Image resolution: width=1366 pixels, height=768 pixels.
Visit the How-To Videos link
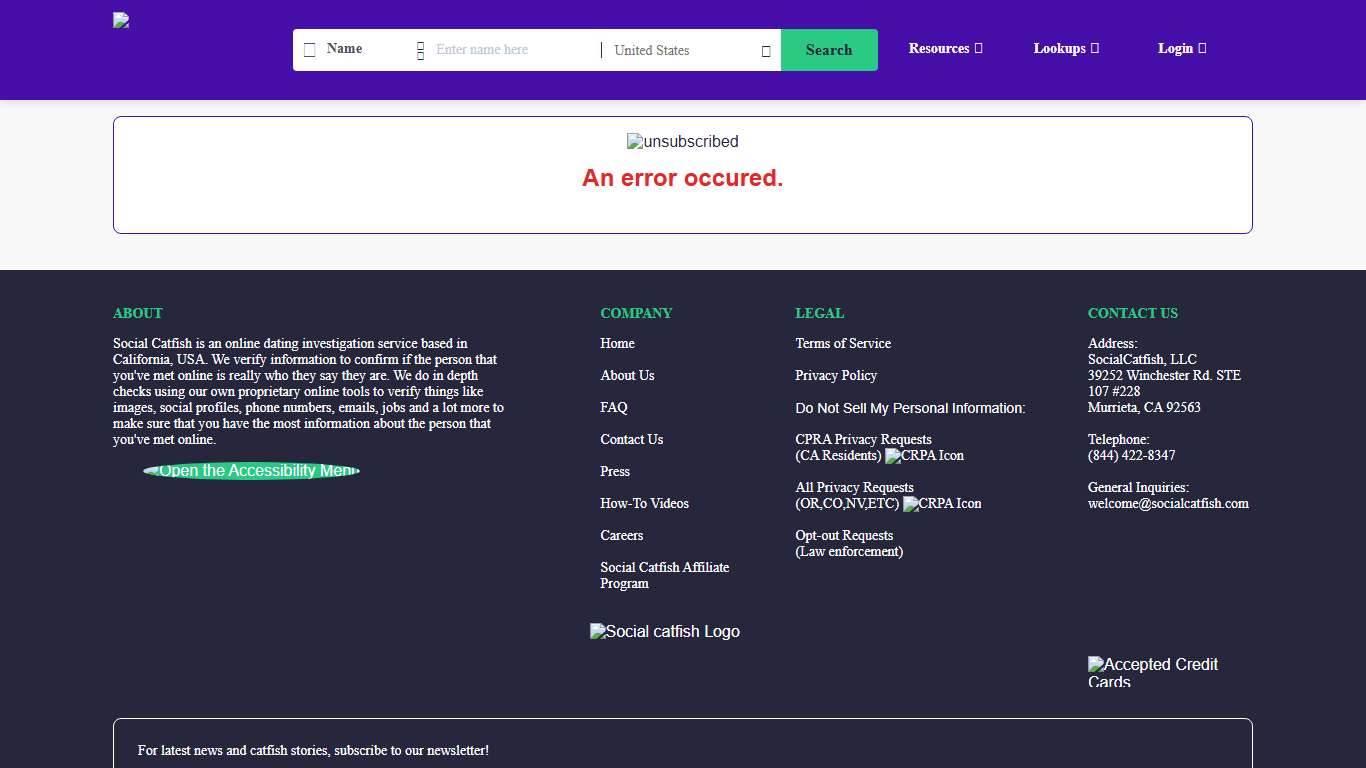tap(644, 503)
